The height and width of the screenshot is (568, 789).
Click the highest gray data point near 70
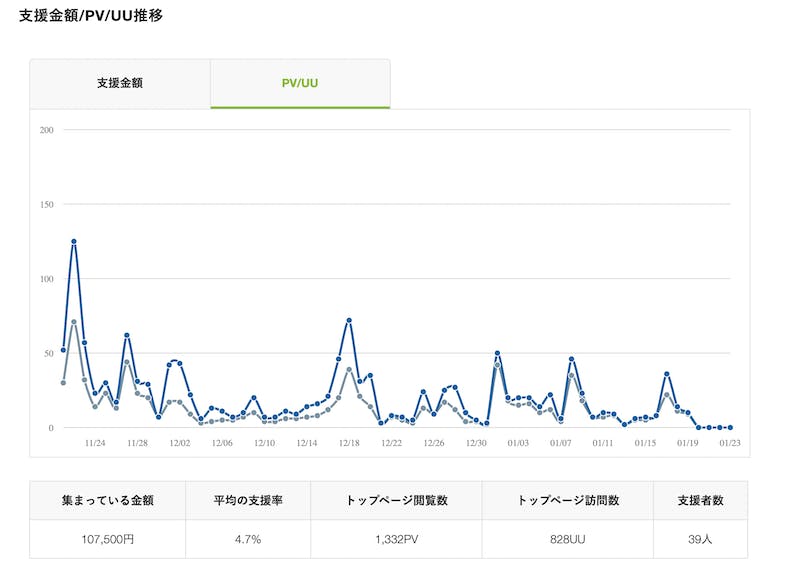coord(74,322)
